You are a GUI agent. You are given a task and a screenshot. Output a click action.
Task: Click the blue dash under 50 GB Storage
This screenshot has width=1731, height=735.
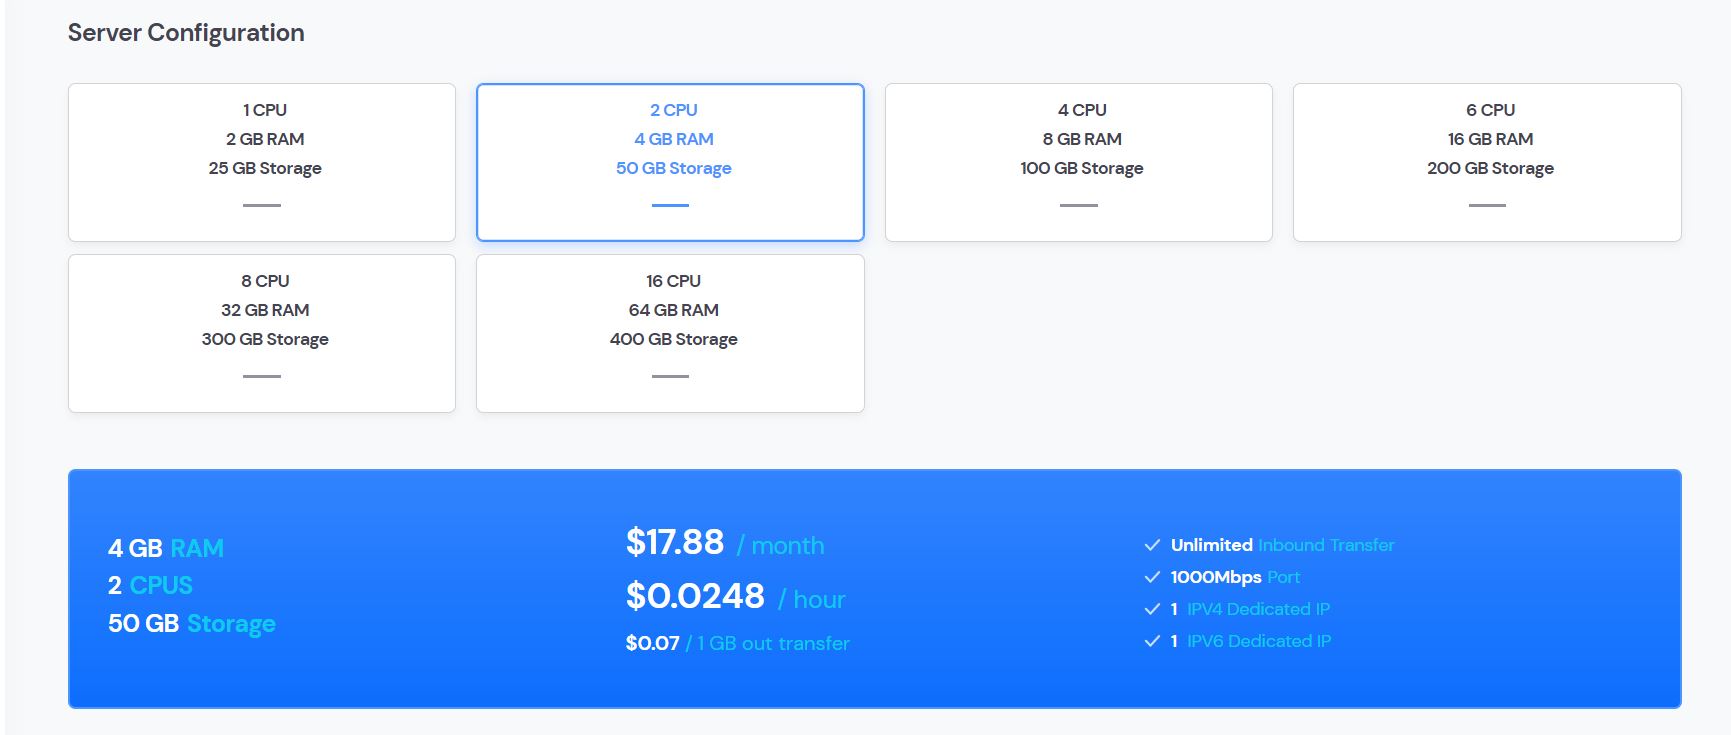click(670, 205)
